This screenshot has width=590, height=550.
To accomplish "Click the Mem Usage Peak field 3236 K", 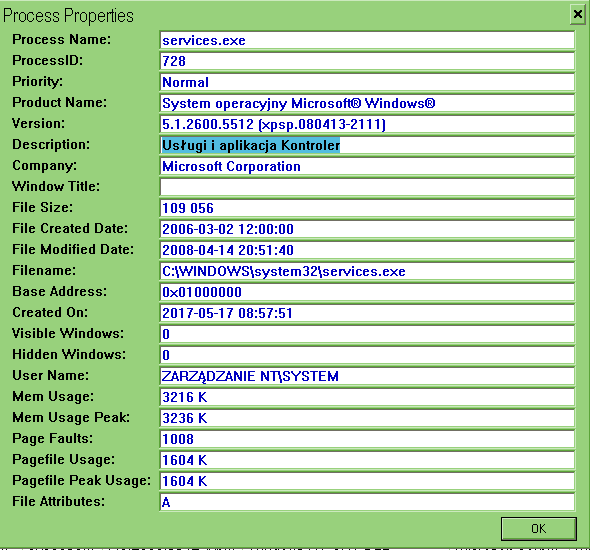I will pos(367,418).
